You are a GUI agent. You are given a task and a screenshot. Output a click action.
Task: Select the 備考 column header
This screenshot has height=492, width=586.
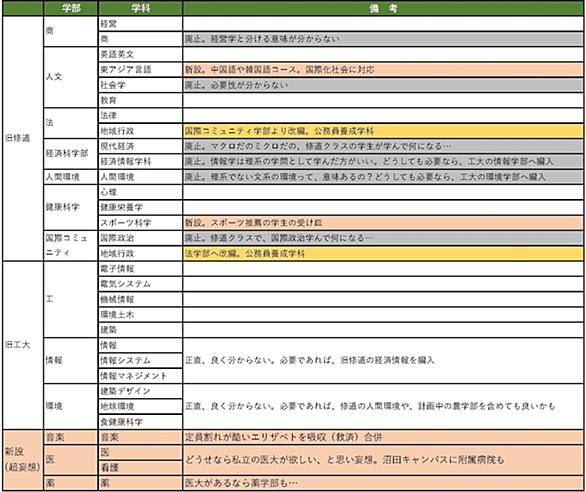(383, 8)
